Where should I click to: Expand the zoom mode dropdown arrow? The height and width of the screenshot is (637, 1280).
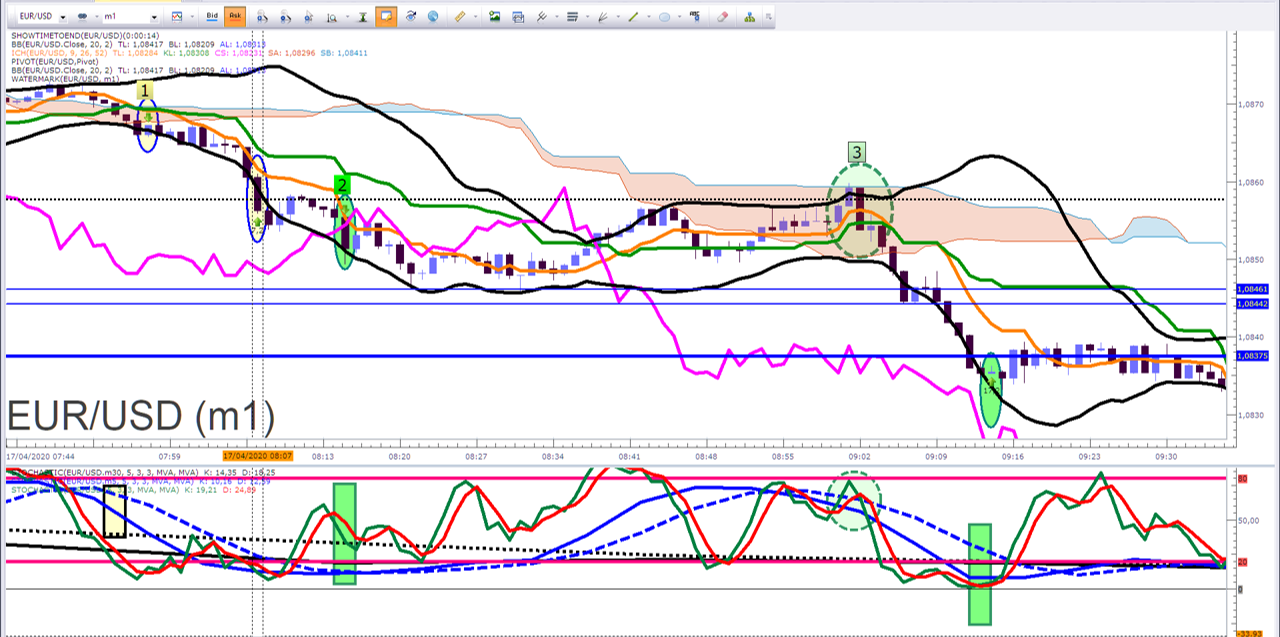[x=347, y=17]
